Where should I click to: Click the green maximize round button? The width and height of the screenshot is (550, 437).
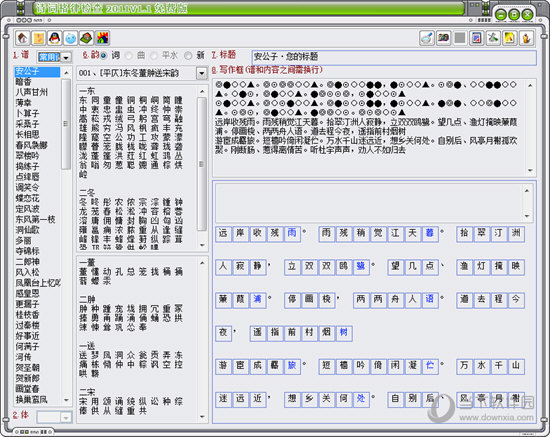(x=514, y=15)
